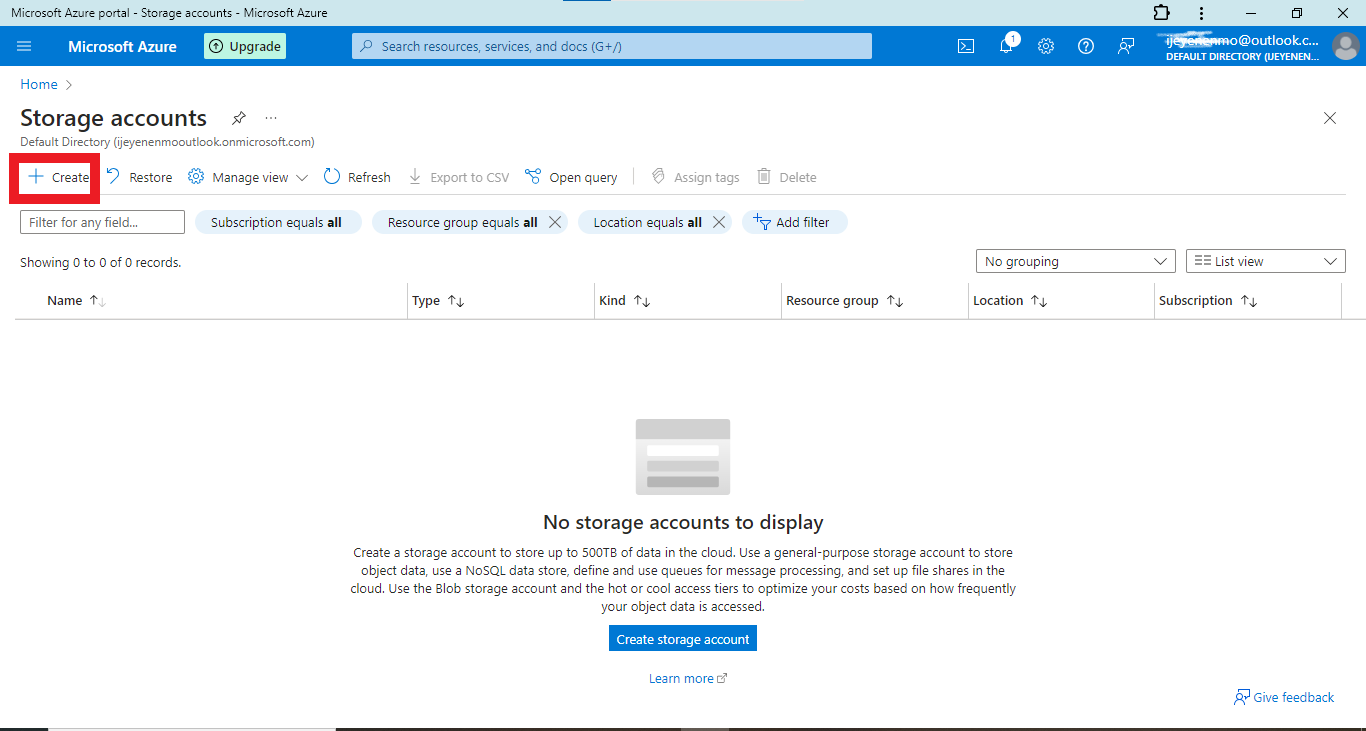
Task: Click Create in the command bar
Action: coord(58,177)
